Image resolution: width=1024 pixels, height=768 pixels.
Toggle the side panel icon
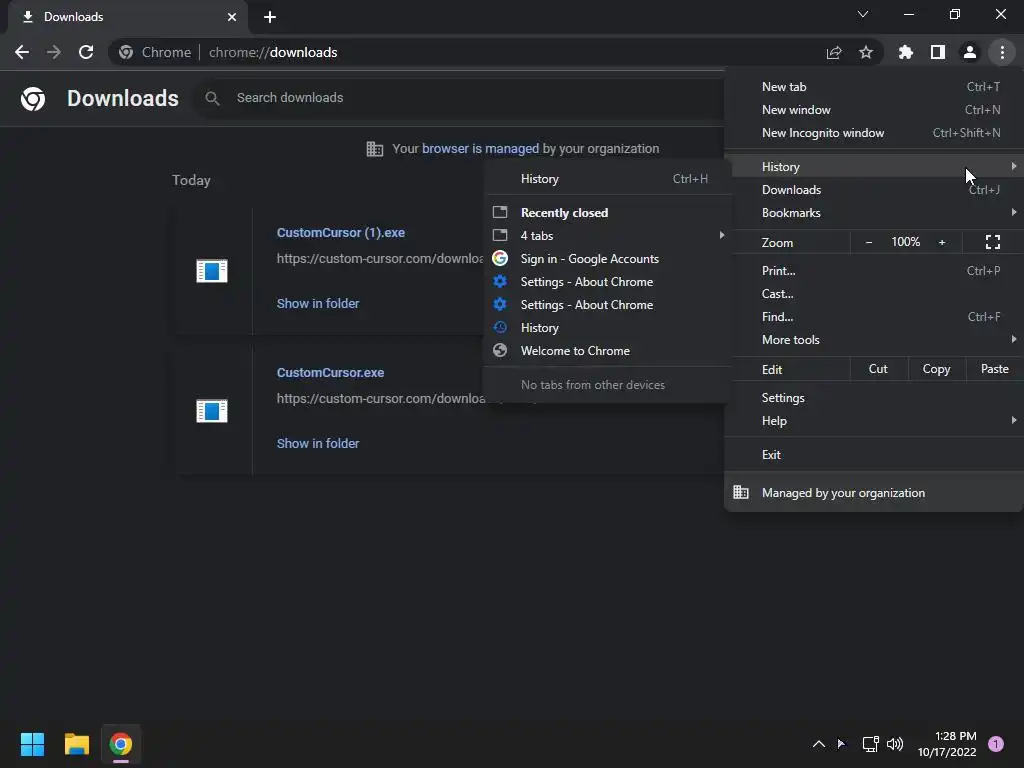938,52
